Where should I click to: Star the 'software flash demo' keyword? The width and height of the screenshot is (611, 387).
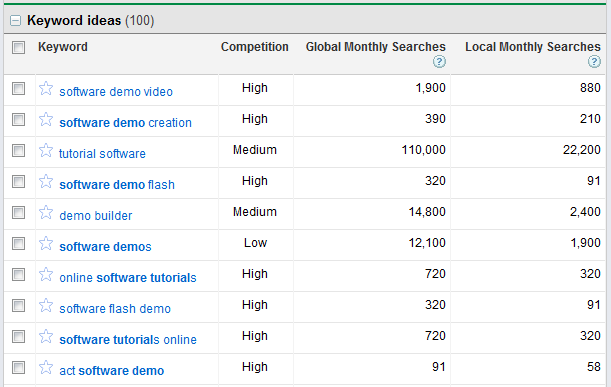click(x=46, y=305)
